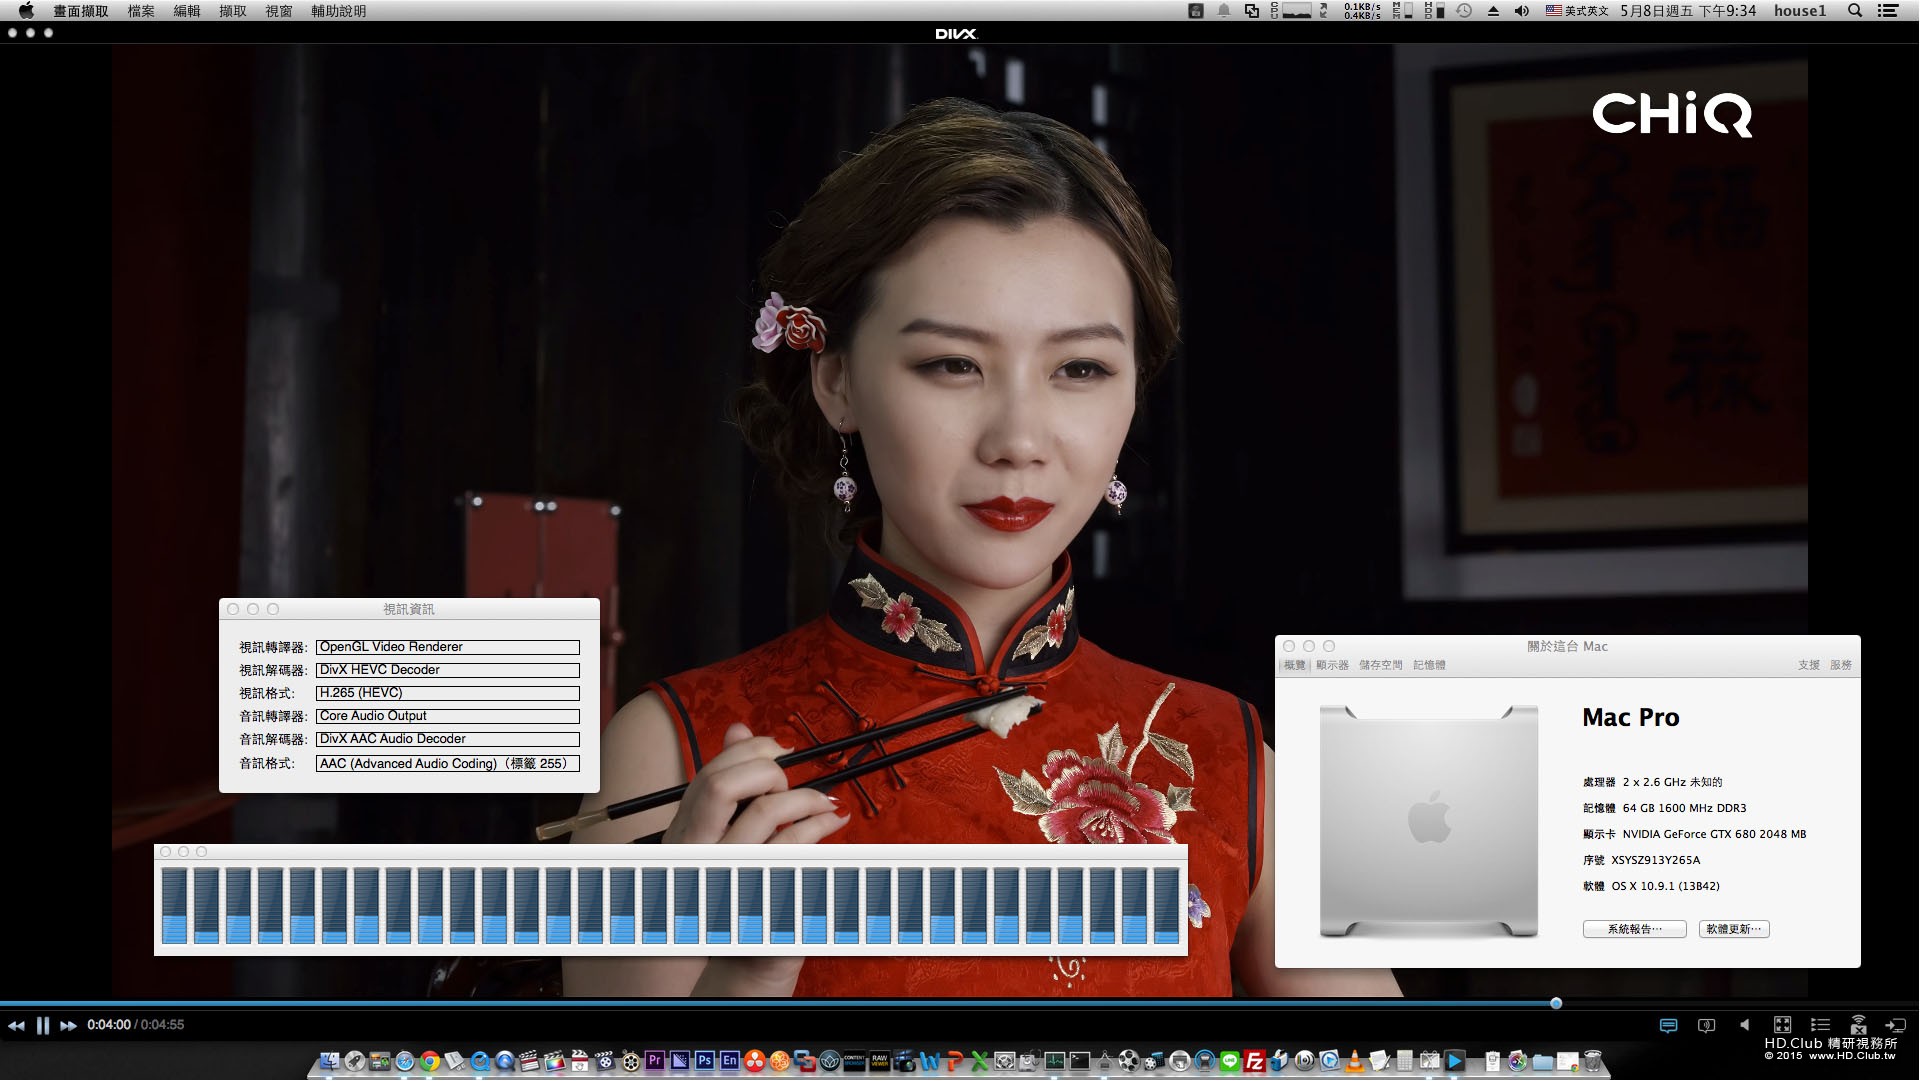Image resolution: width=1920 pixels, height=1081 pixels.
Task: Toggle the subtitles icon in player bar
Action: [1668, 1026]
